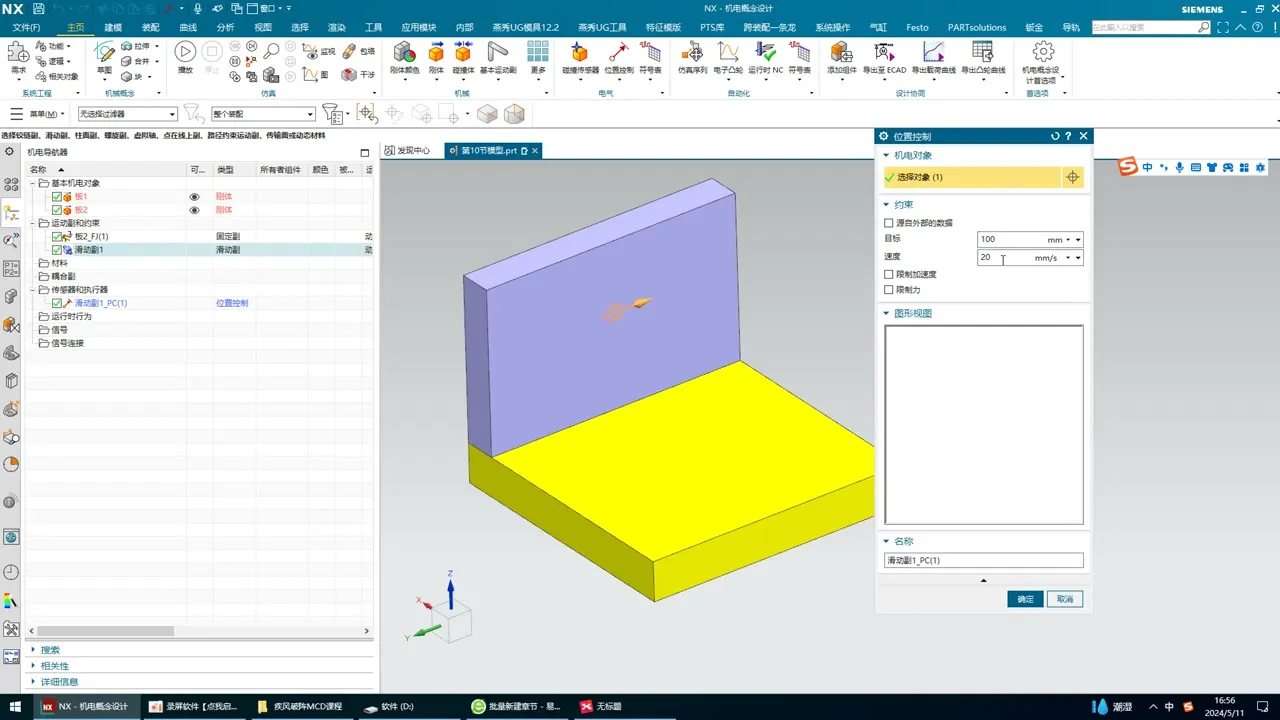Click the 草图 sketch tool
The height and width of the screenshot is (720, 1280).
pyautogui.click(x=104, y=53)
